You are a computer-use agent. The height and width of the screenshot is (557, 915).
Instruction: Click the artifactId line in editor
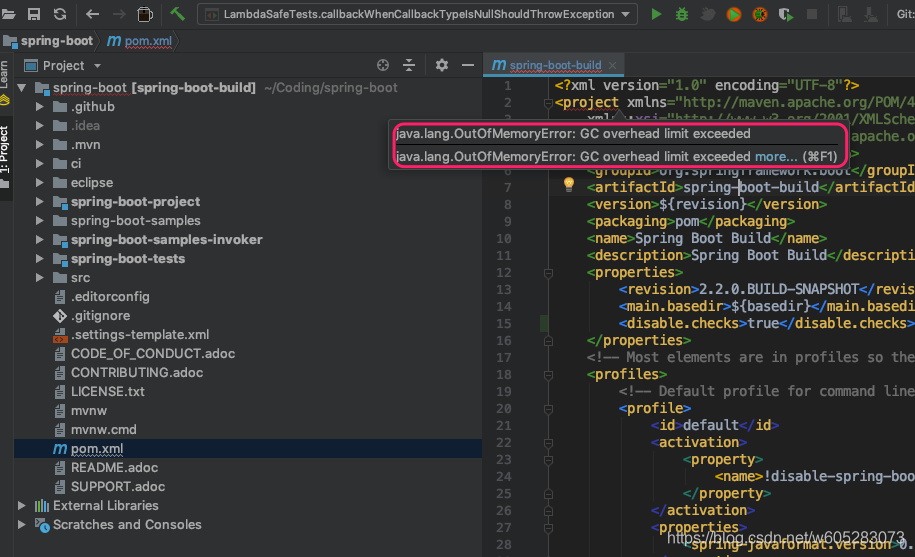(750, 187)
